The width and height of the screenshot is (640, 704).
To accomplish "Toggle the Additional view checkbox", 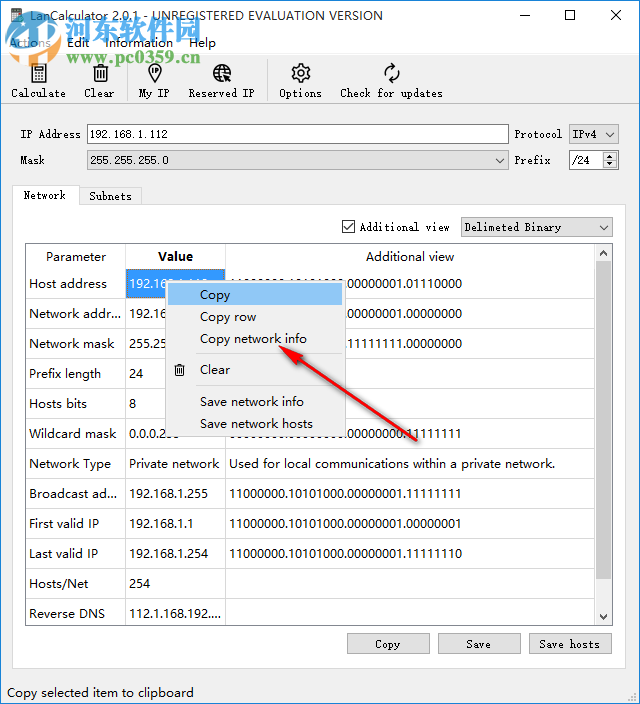I will [348, 227].
